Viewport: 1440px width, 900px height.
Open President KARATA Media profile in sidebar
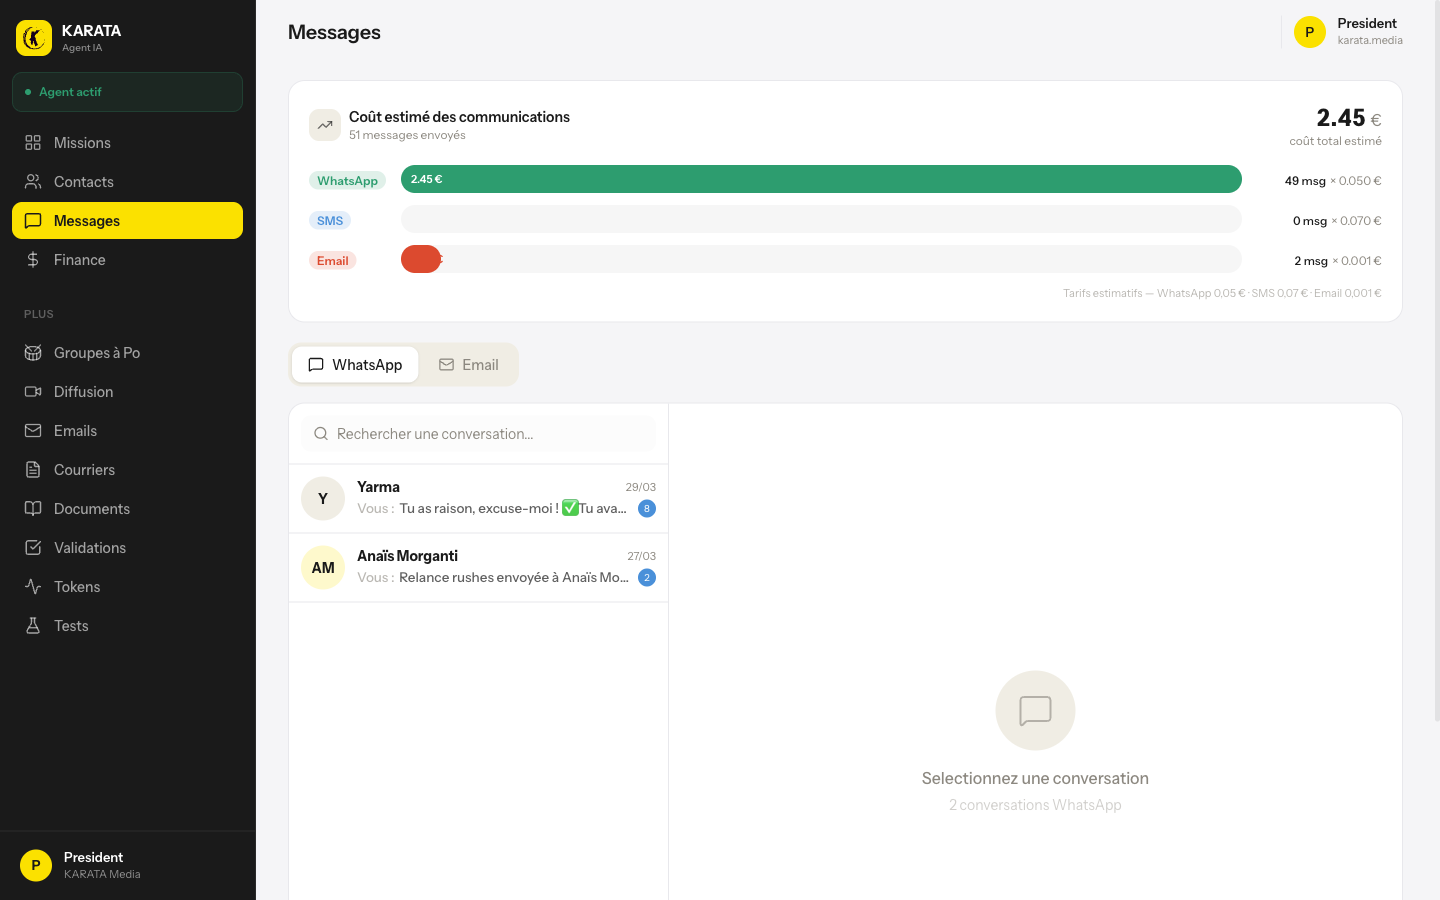click(x=127, y=865)
